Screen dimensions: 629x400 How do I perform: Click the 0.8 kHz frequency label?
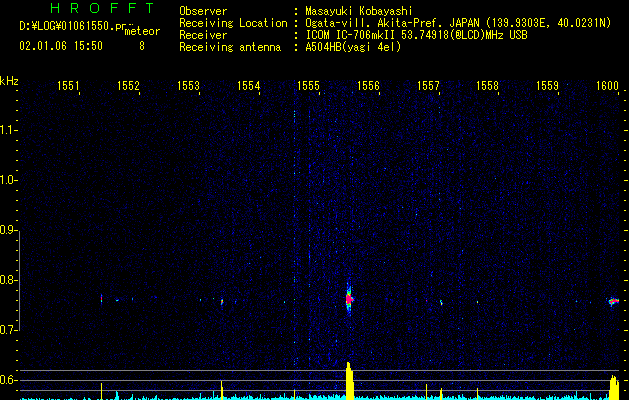[x=9, y=280]
